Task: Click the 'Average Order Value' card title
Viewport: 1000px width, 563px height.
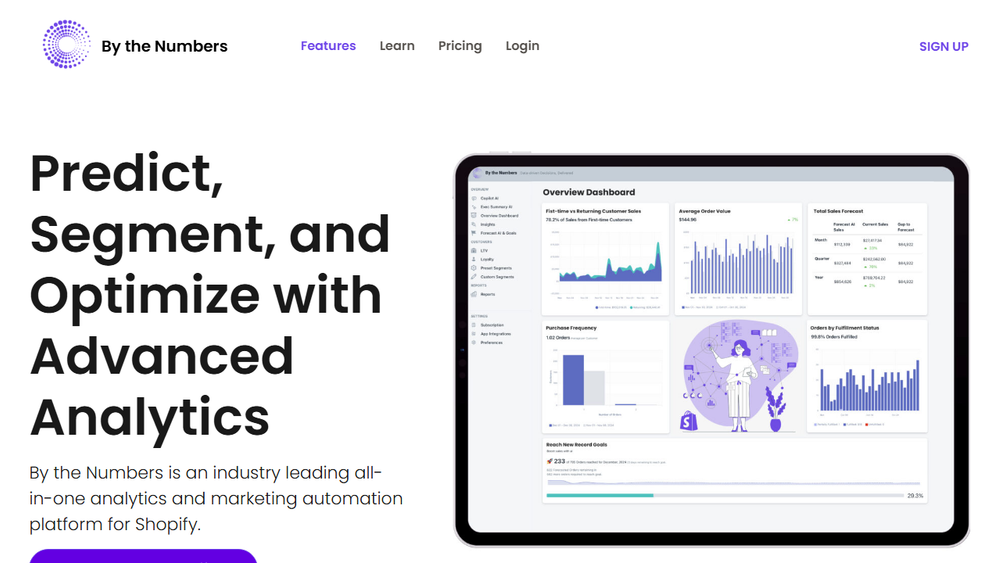Action: pyautogui.click(x=705, y=211)
